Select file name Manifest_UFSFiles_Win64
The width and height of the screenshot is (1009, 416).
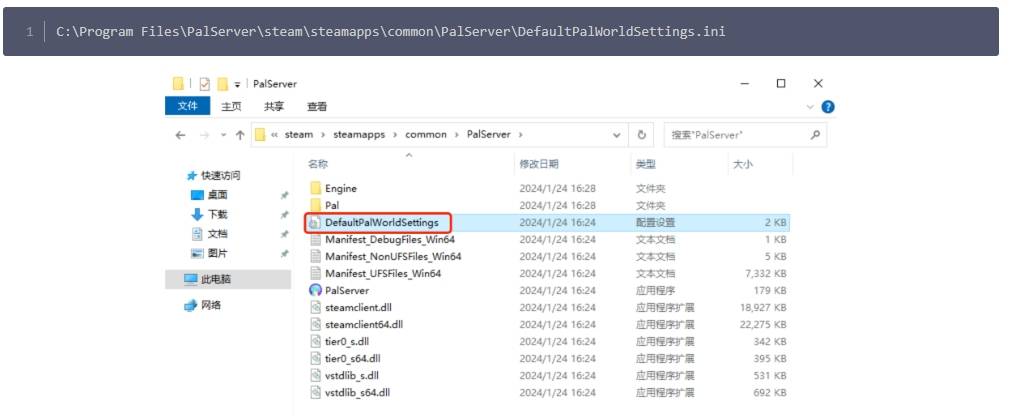(383, 273)
